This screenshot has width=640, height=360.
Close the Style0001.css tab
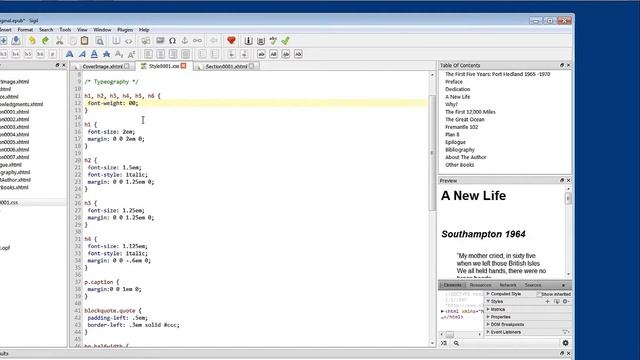pyautogui.click(x=184, y=66)
